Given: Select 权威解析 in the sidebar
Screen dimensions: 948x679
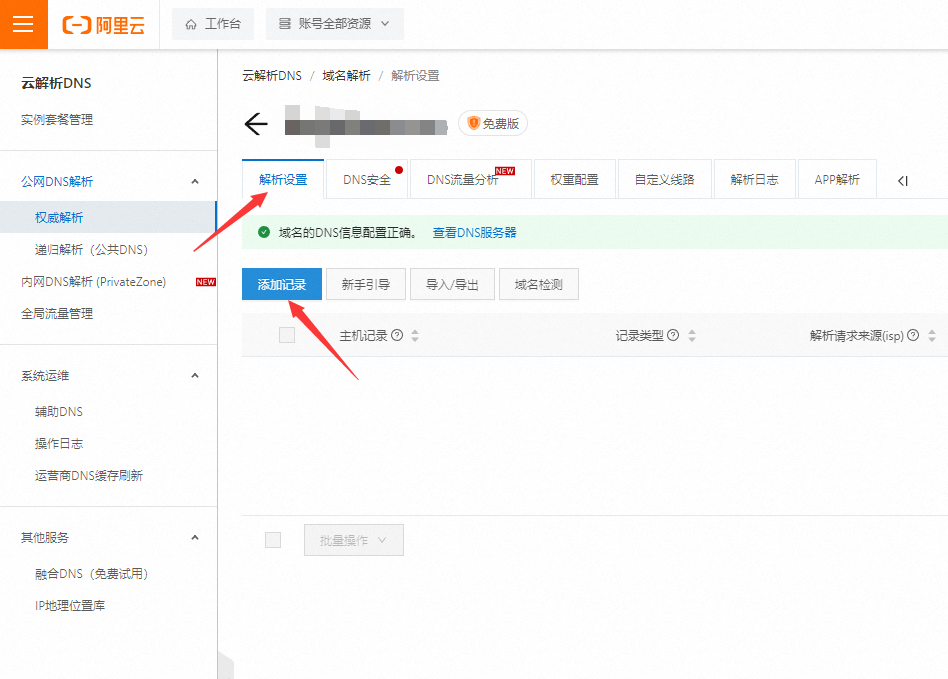Looking at the screenshot, I should click(x=108, y=217).
